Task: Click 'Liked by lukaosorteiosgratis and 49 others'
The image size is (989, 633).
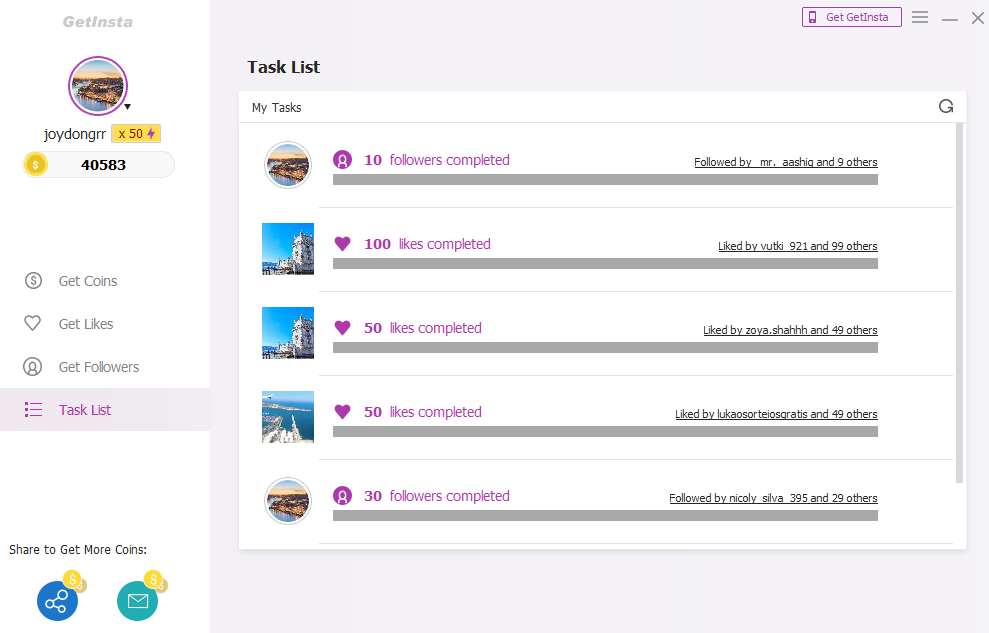Action: (776, 414)
